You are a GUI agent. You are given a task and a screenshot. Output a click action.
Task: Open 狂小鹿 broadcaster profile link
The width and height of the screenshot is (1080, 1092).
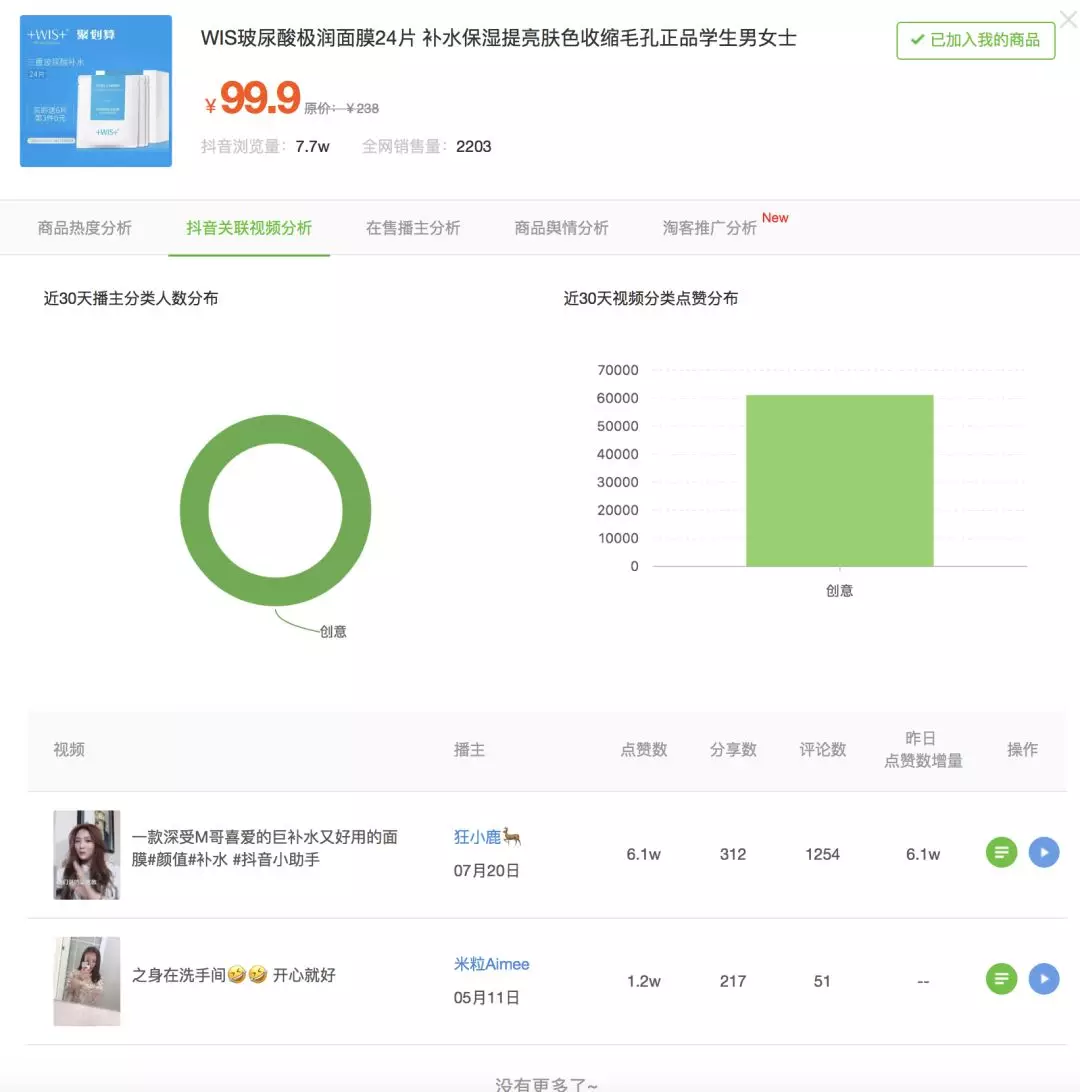click(487, 836)
